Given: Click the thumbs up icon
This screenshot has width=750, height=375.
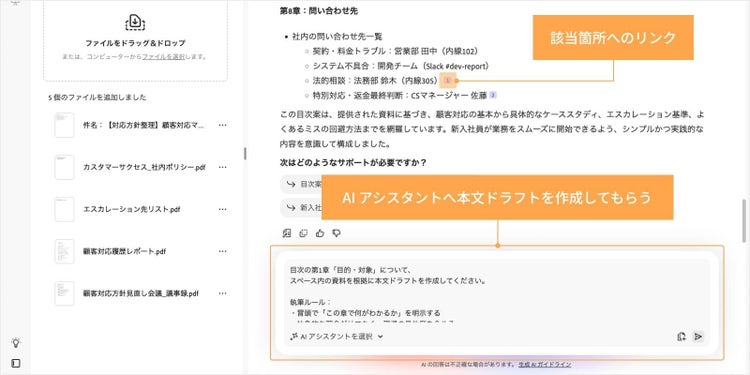Looking at the screenshot, I should pyautogui.click(x=320, y=233).
